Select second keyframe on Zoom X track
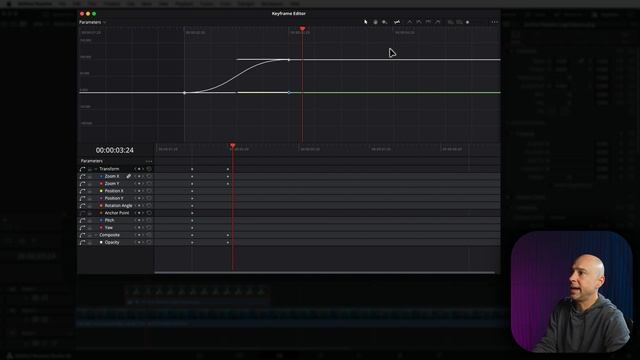640x360 pixels. point(228,176)
